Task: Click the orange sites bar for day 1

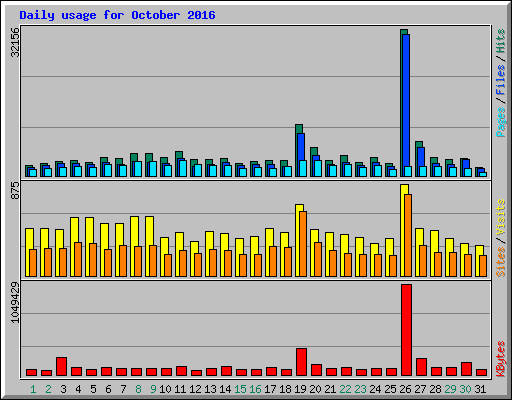Action: pos(33,263)
